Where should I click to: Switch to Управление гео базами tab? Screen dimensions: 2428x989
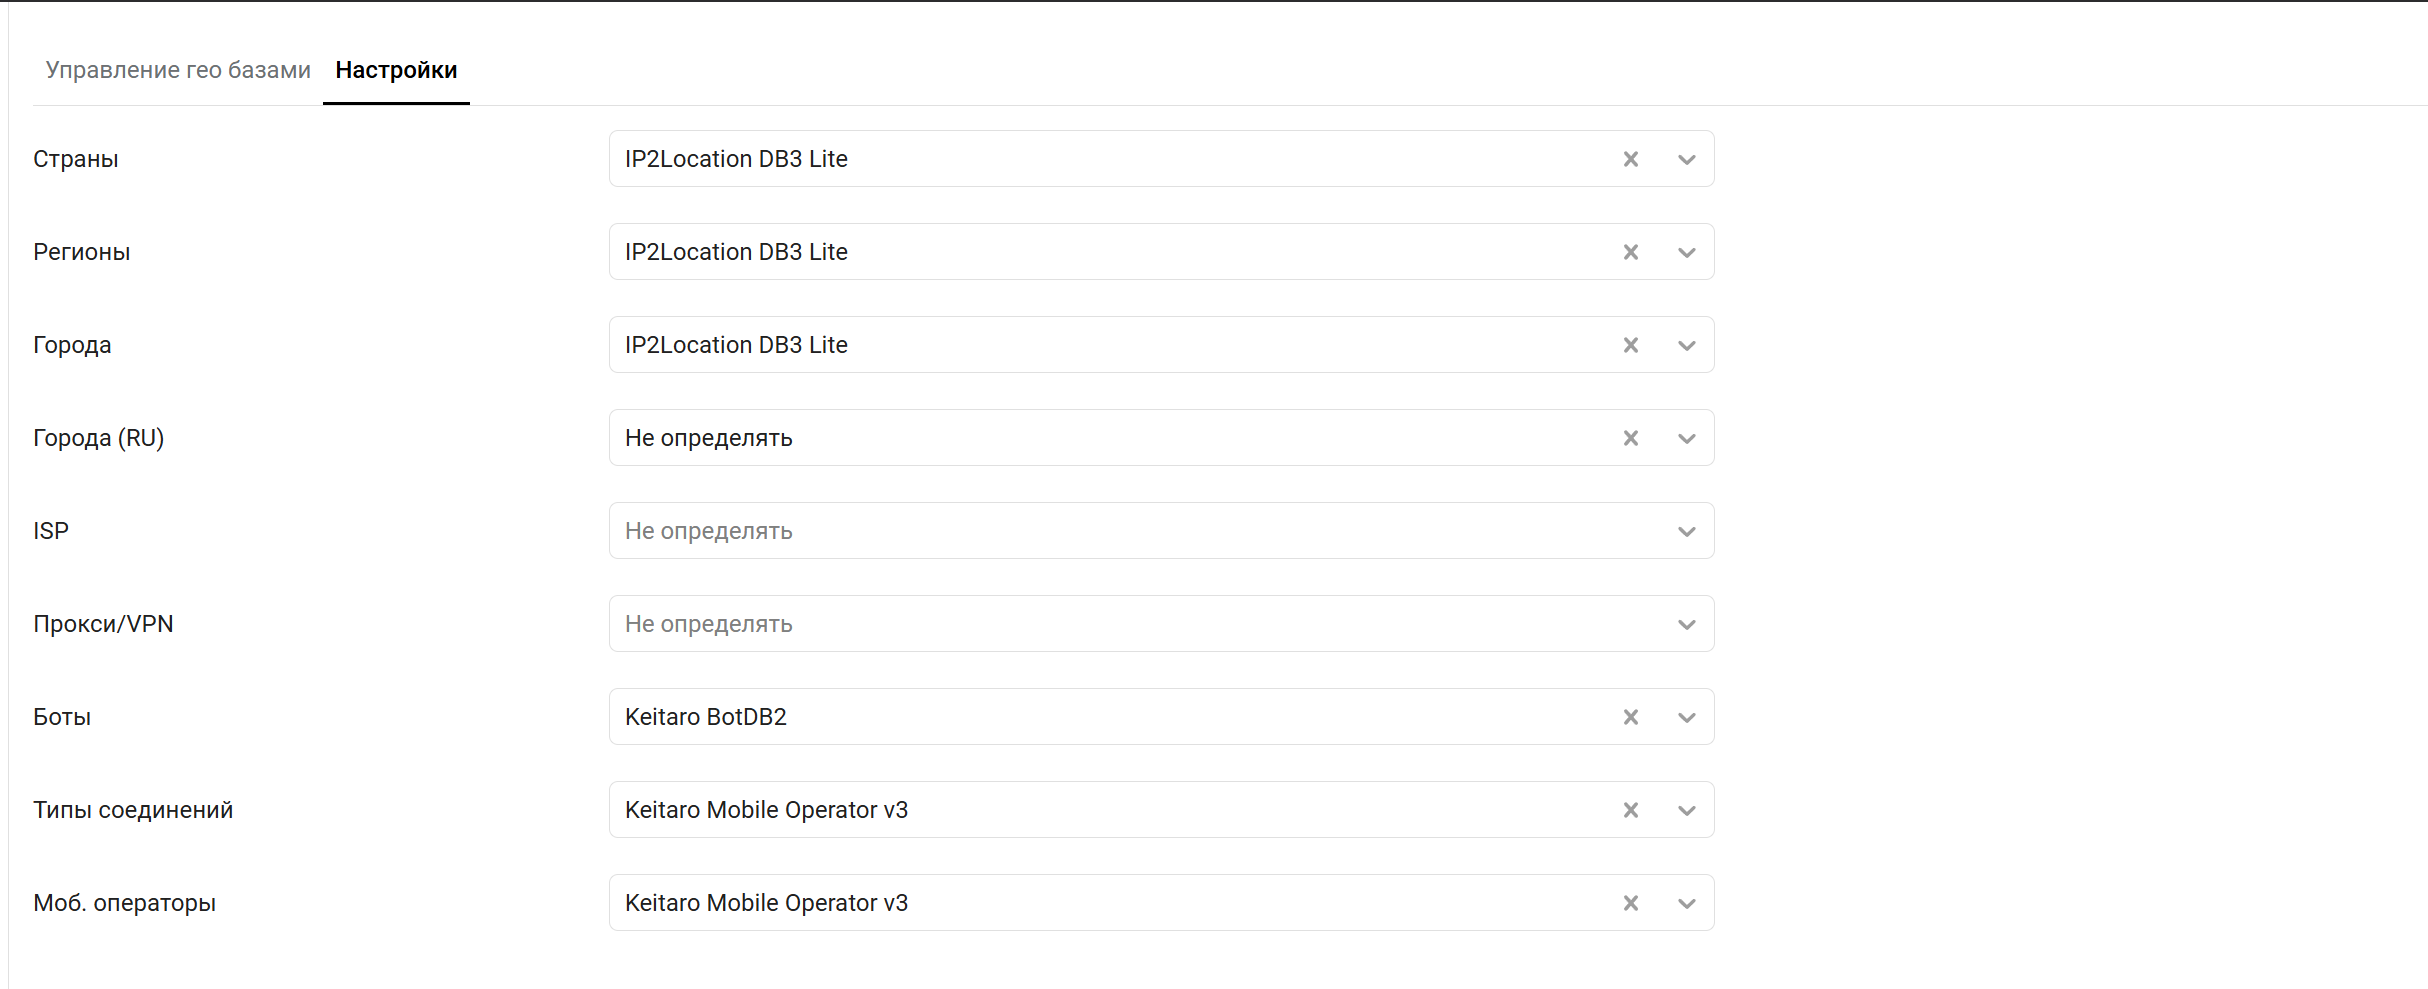point(178,70)
